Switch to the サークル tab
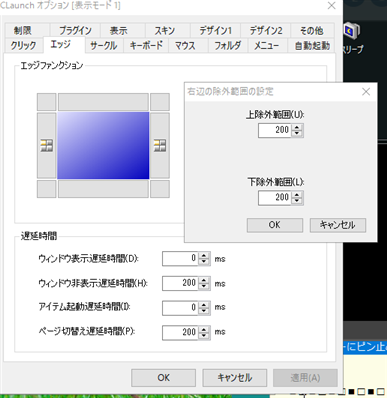The height and width of the screenshot is (398, 387). [104, 45]
